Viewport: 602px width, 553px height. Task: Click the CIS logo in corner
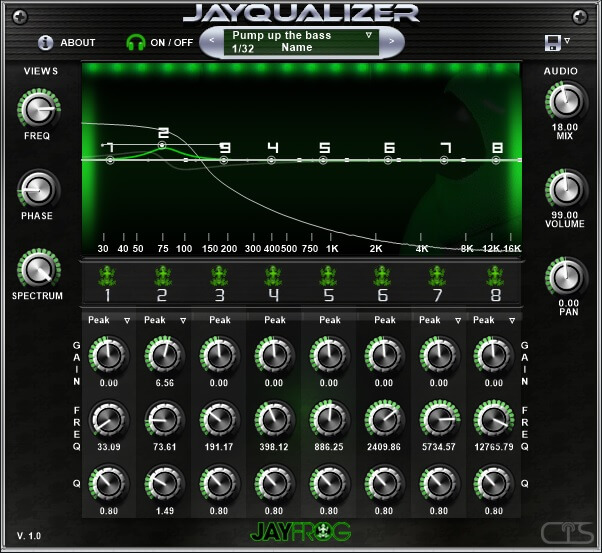click(567, 533)
